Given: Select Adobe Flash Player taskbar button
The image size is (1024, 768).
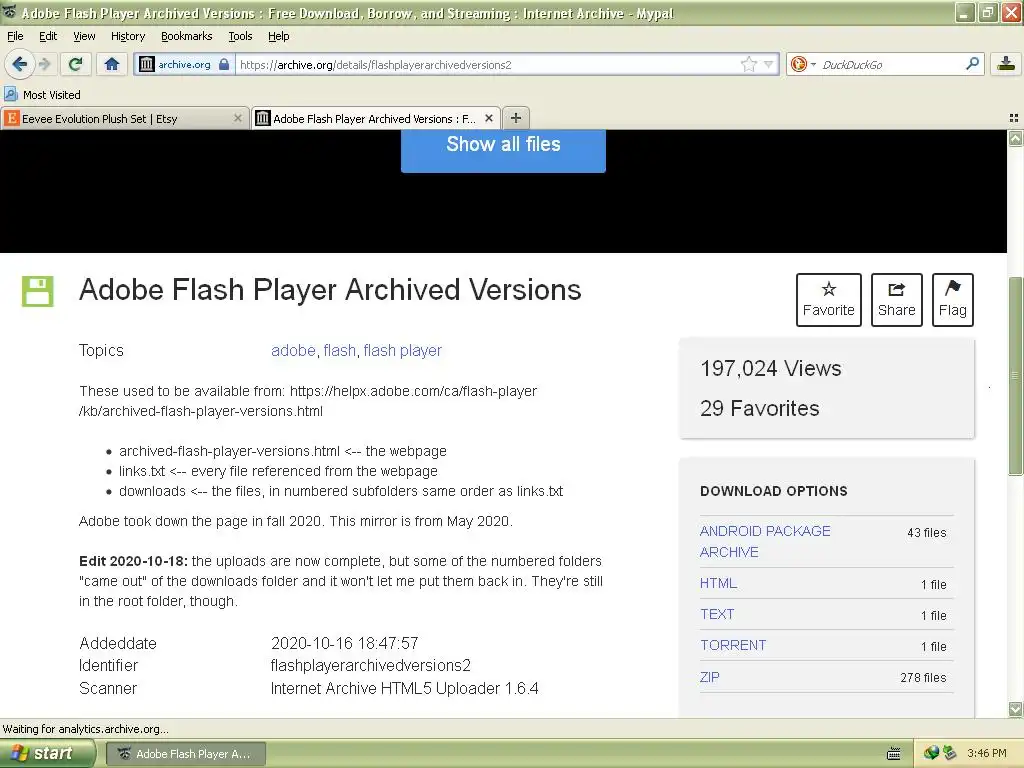Looking at the screenshot, I should pos(185,754).
